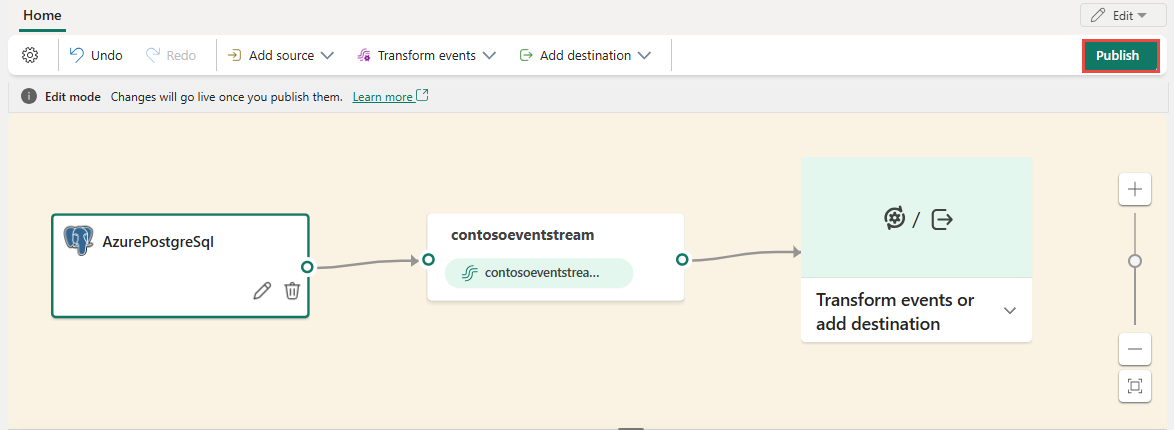Viewport: 1174px width, 430px height.
Task: Publish the eventstream
Action: click(1117, 55)
